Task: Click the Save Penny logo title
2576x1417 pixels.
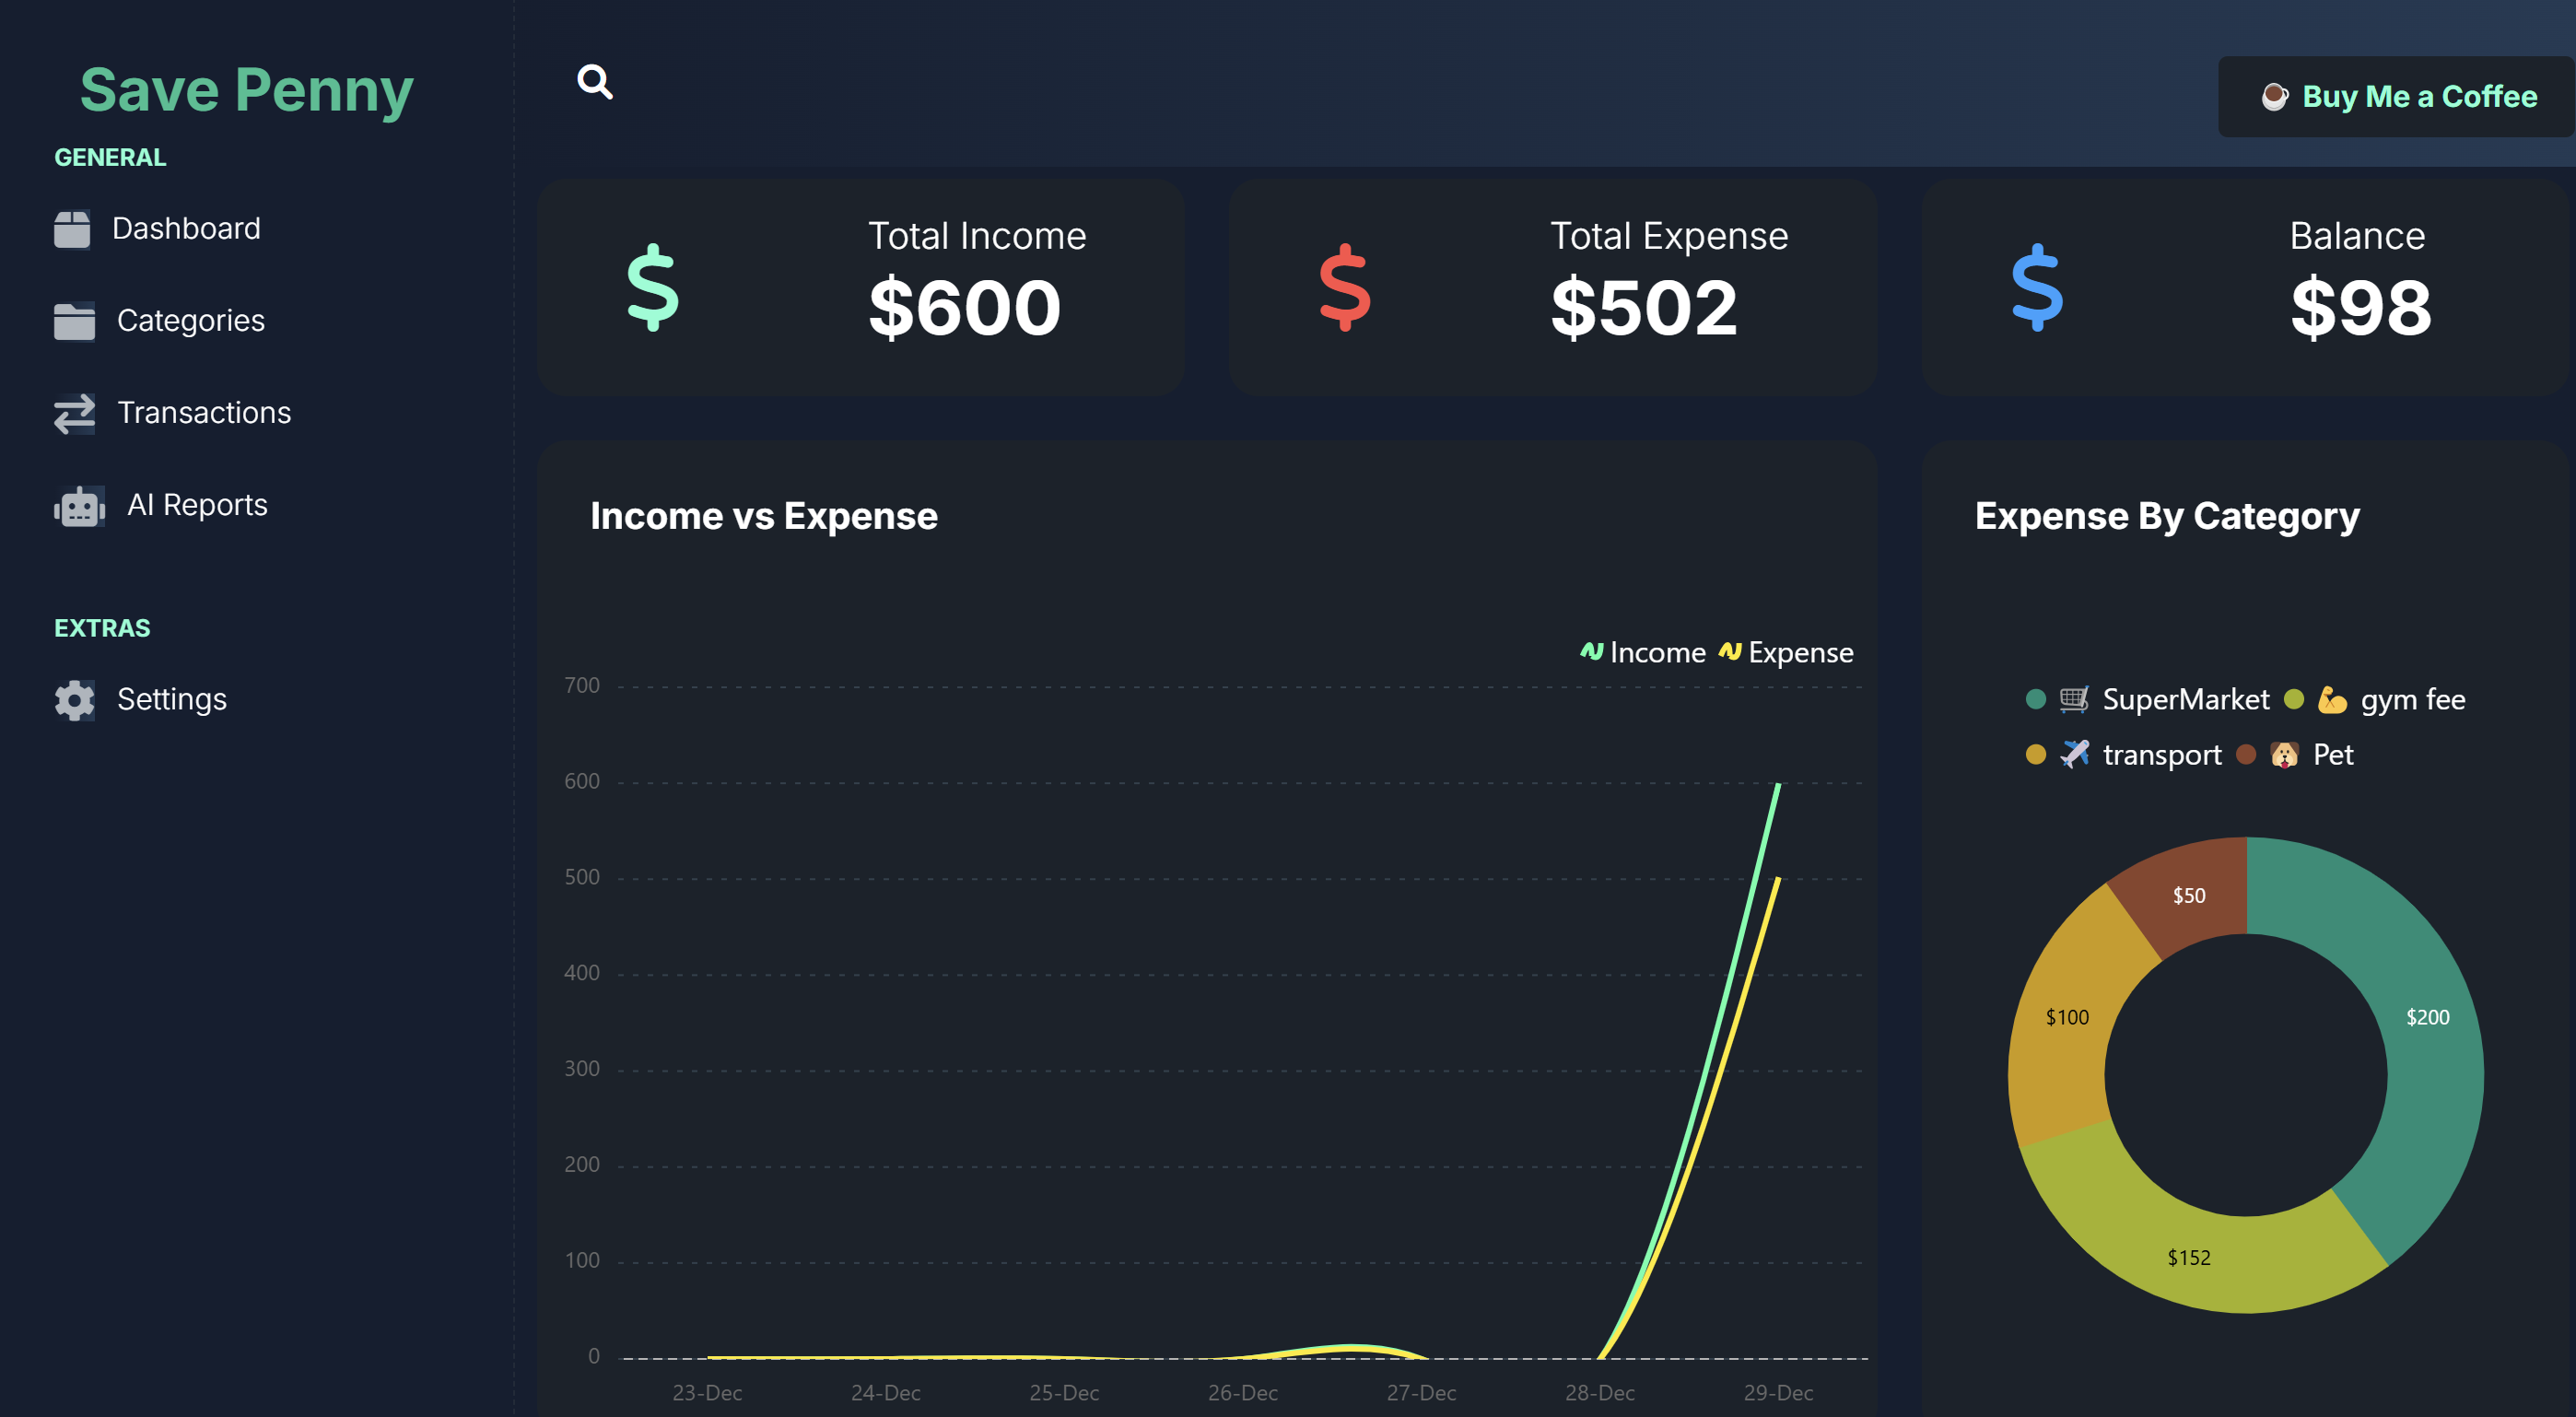Action: 246,90
